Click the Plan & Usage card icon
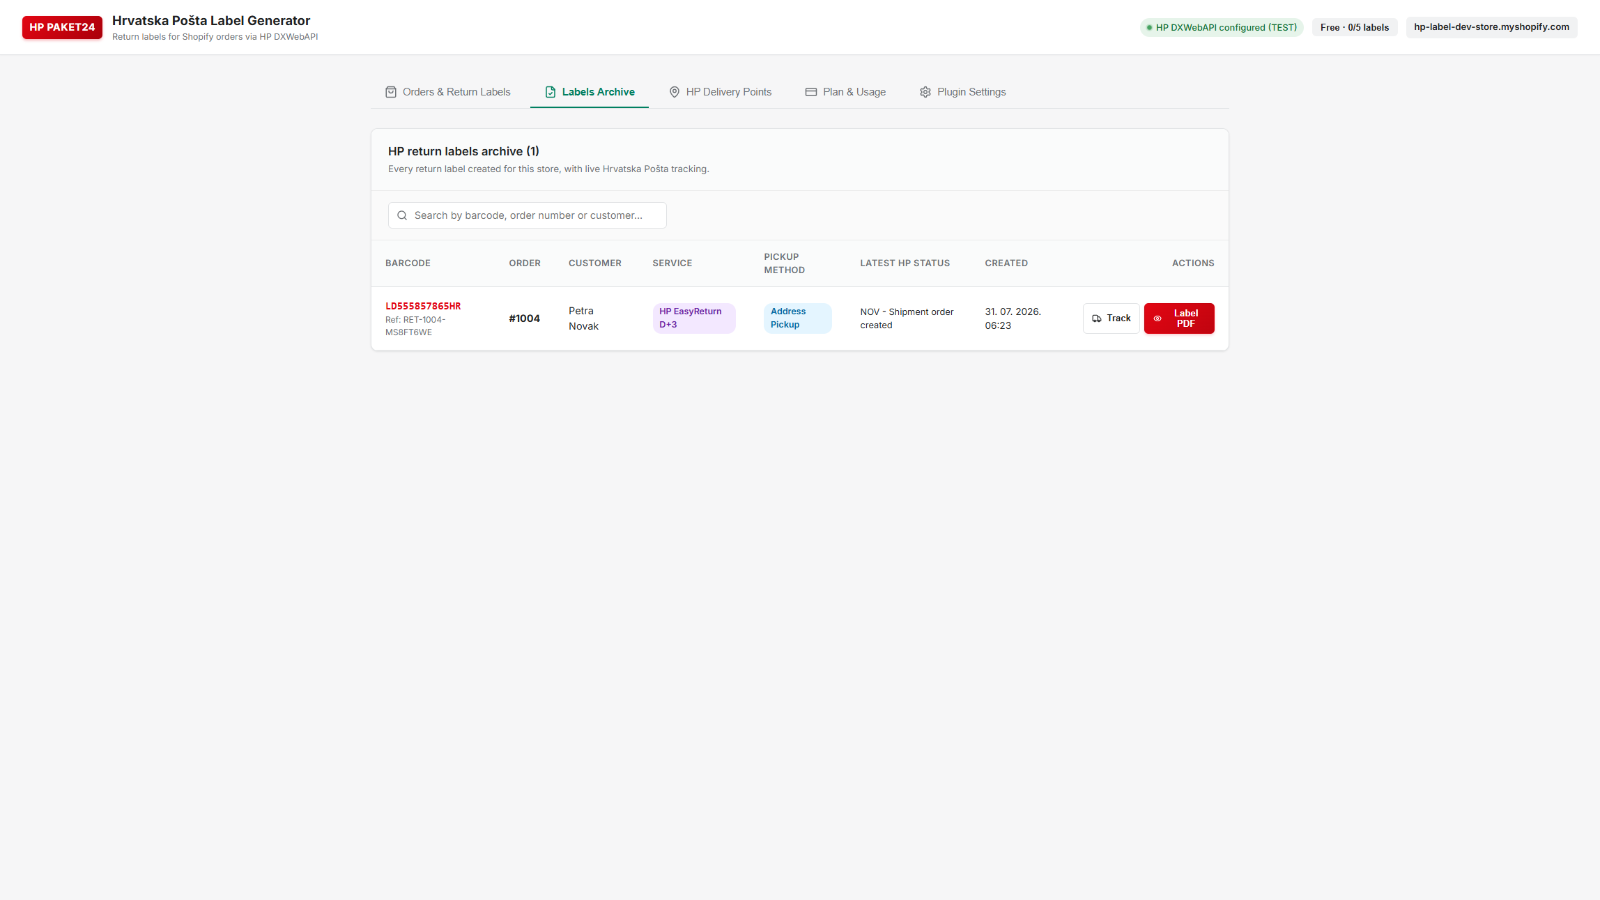The height and width of the screenshot is (900, 1600). (811, 92)
